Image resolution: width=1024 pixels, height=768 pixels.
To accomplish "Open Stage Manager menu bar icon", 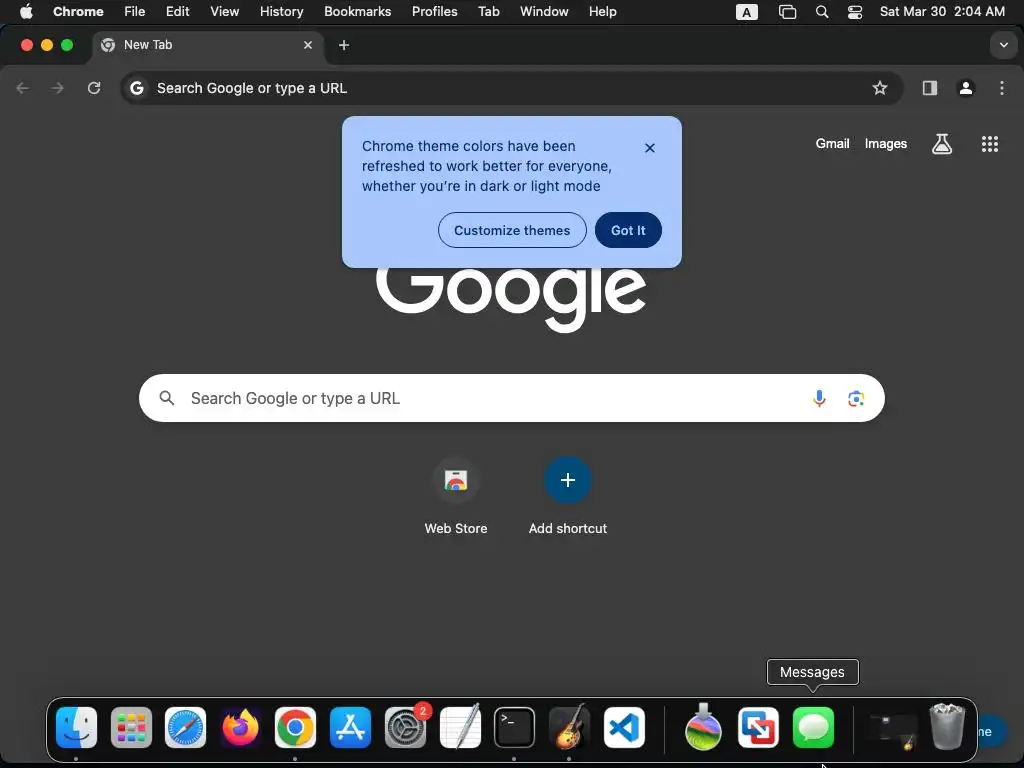I will [788, 12].
